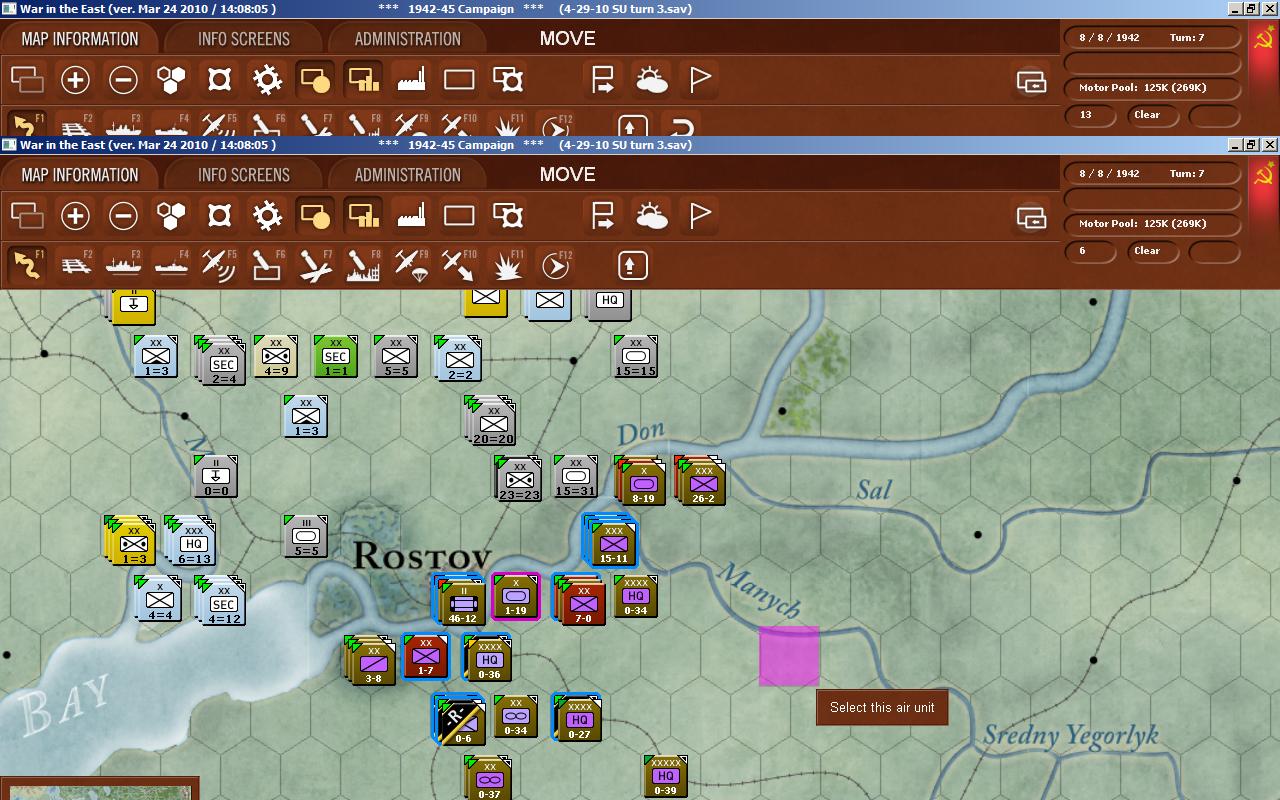Select F5 air recon mode in front window
Image resolution: width=1280 pixels, height=800 pixels.
219,265
